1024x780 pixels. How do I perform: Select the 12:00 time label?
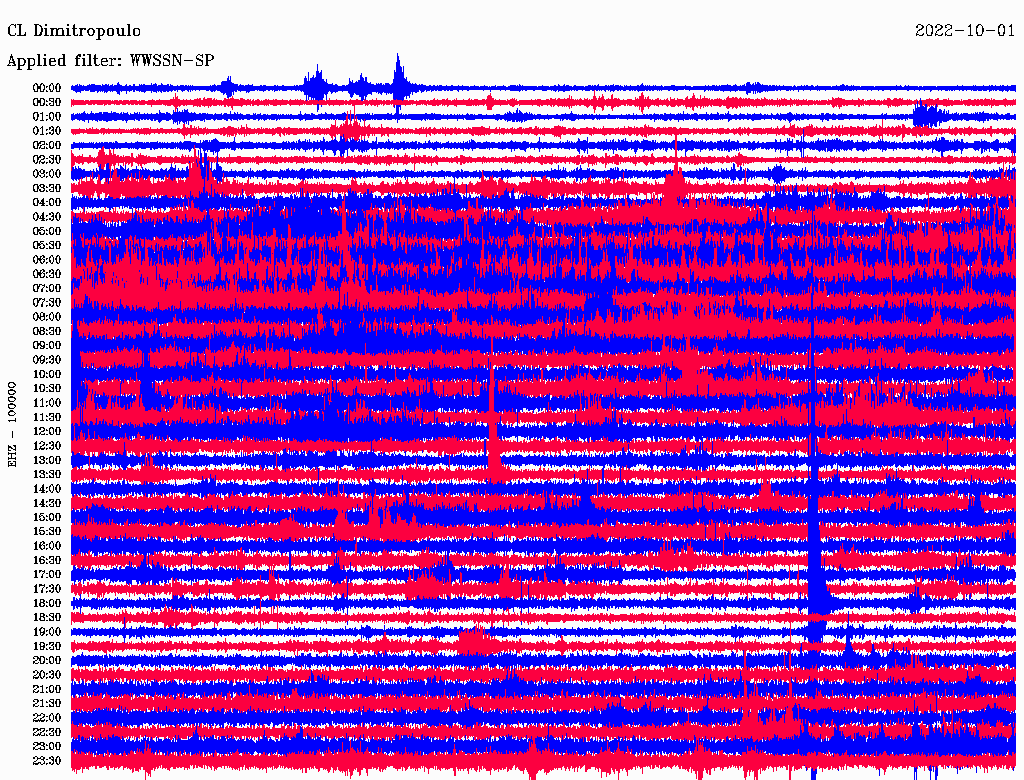47,431
